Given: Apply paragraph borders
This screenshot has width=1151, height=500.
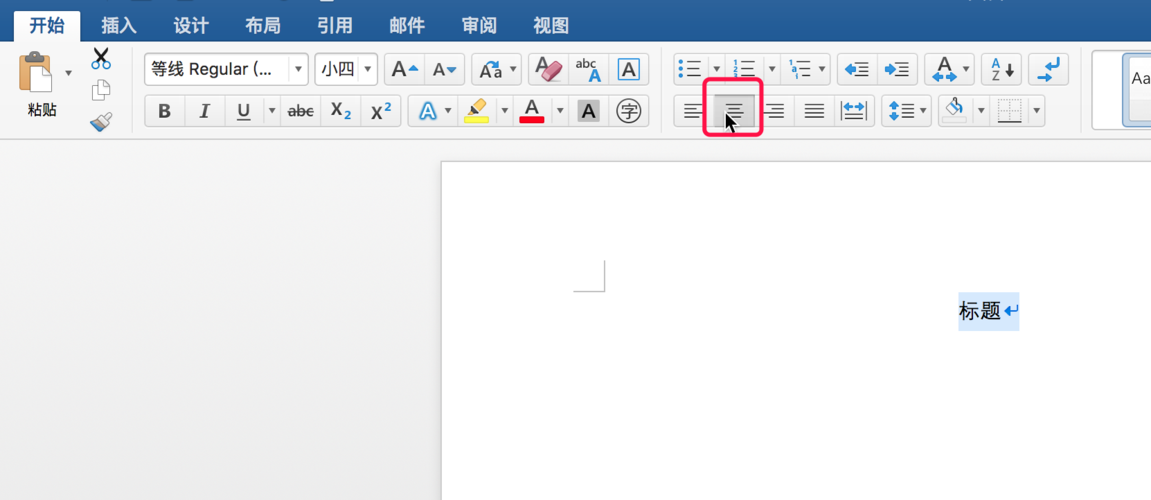Looking at the screenshot, I should (1009, 112).
